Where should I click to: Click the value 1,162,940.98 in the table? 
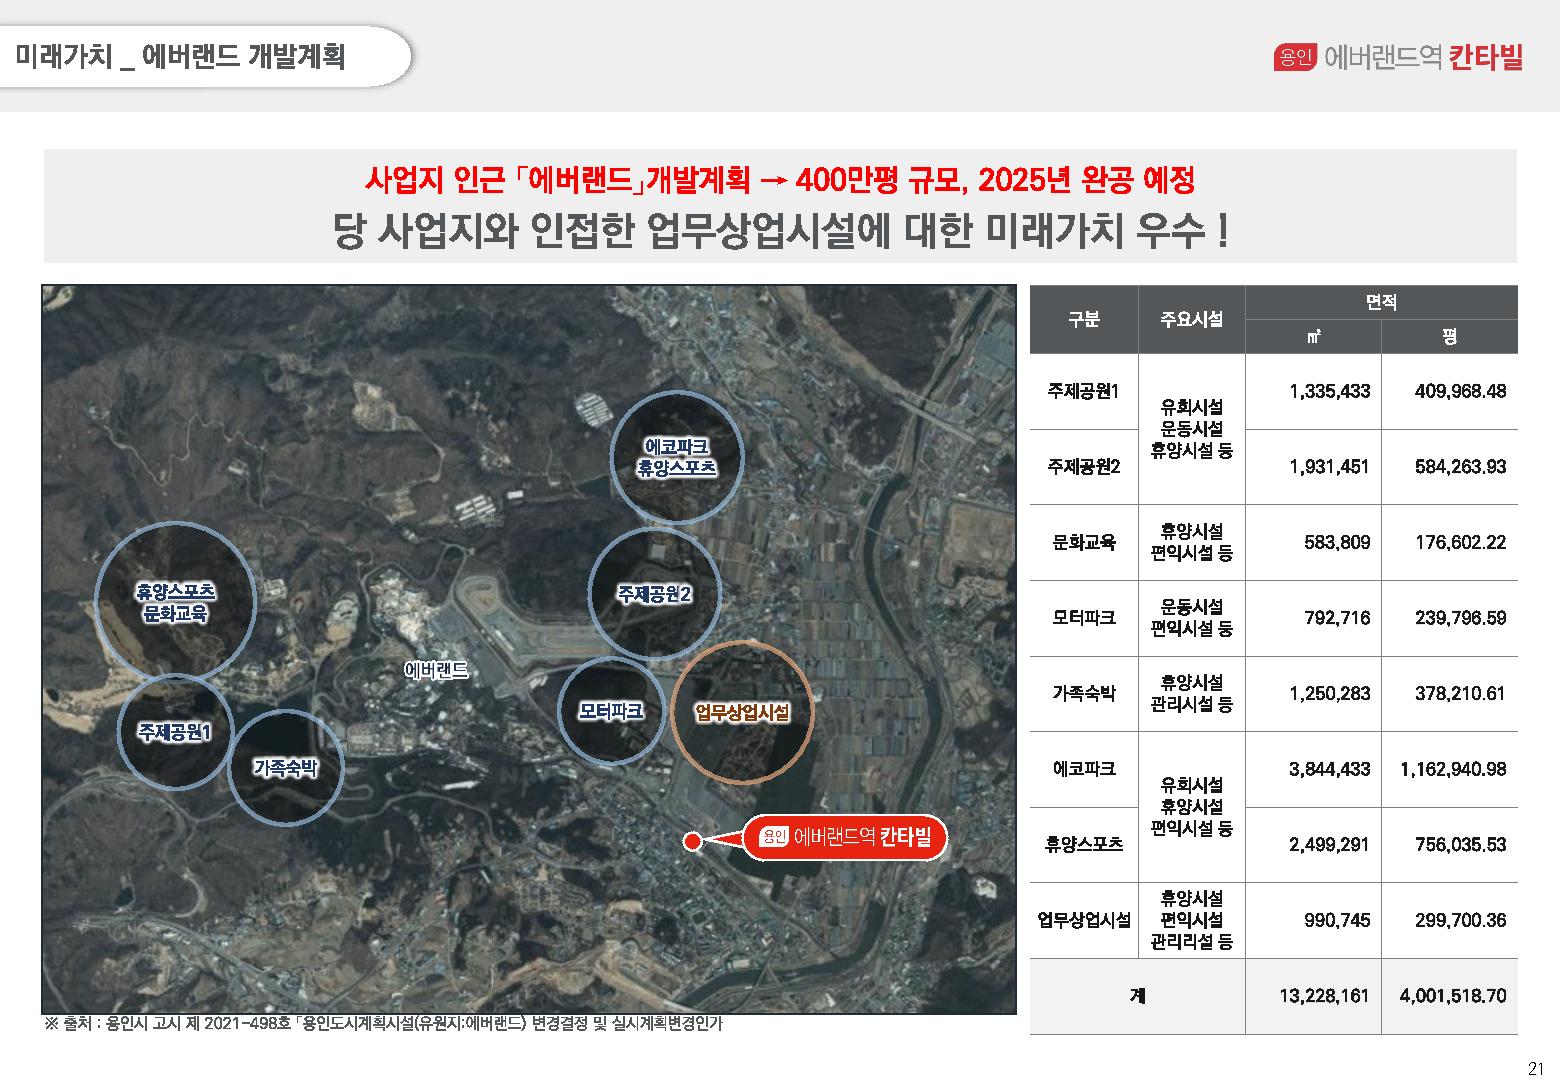point(1454,769)
